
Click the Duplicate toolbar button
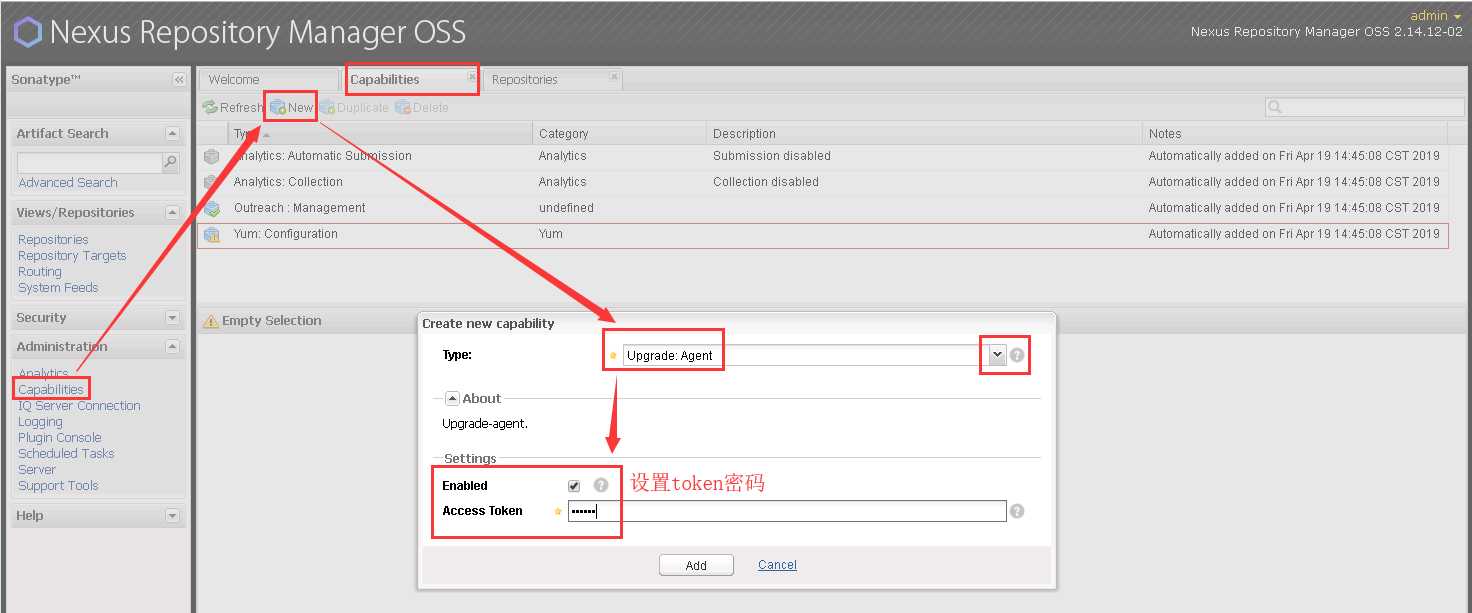pos(354,107)
